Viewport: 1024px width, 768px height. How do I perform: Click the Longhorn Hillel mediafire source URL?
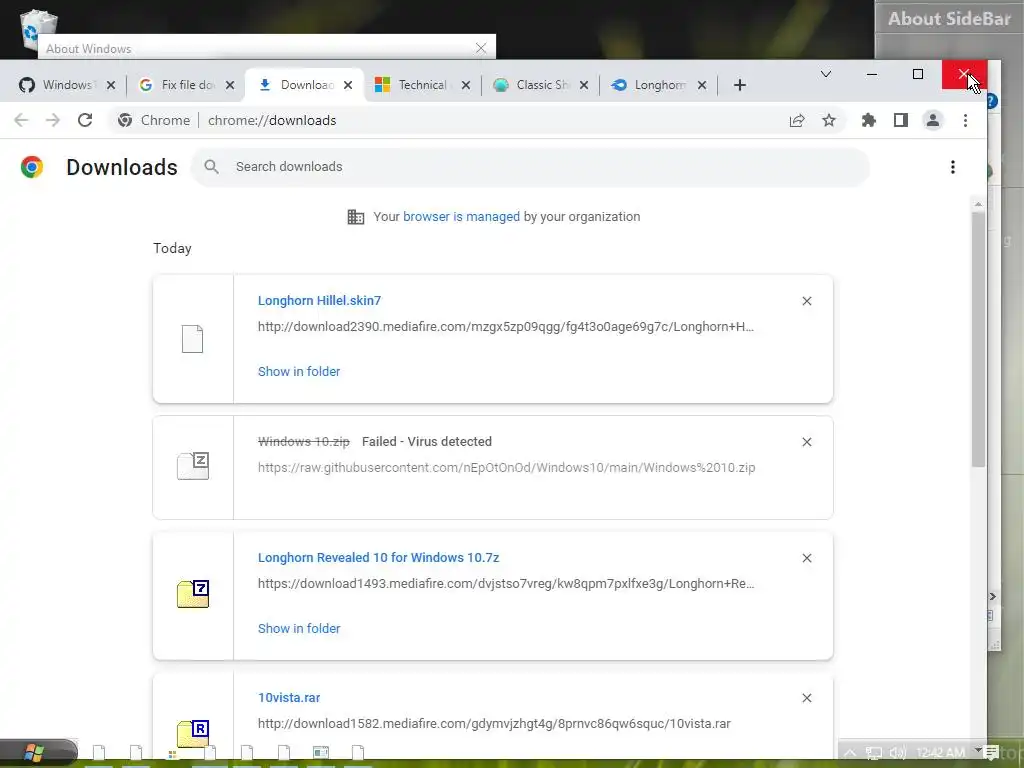point(505,327)
